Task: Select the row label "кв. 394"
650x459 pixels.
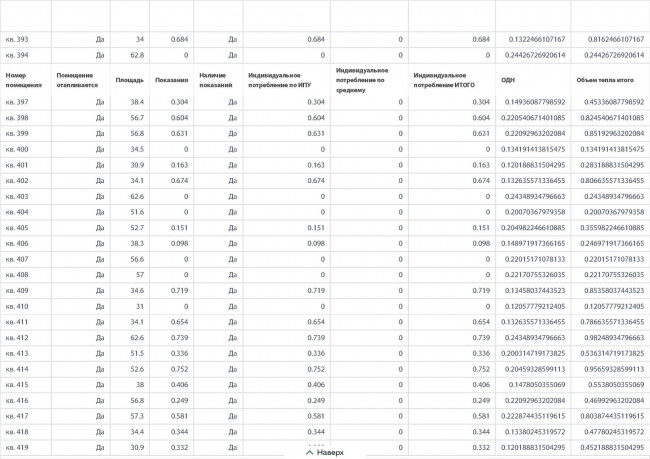Action: 17,55
